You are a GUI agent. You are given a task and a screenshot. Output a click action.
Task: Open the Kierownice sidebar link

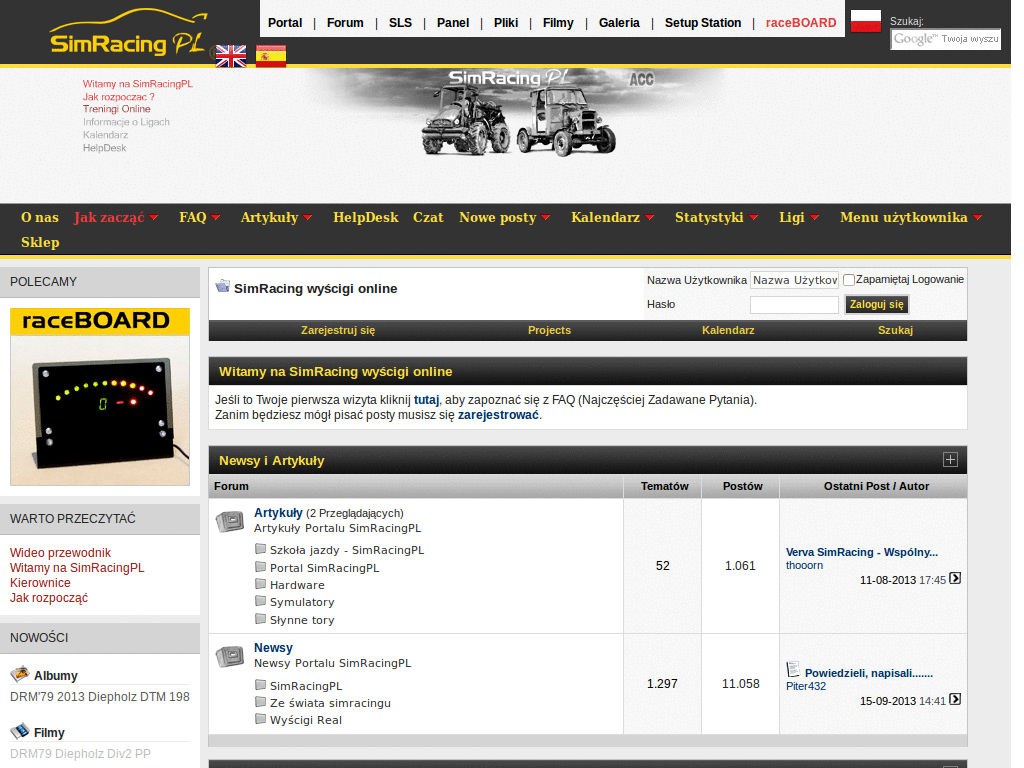coord(40,583)
